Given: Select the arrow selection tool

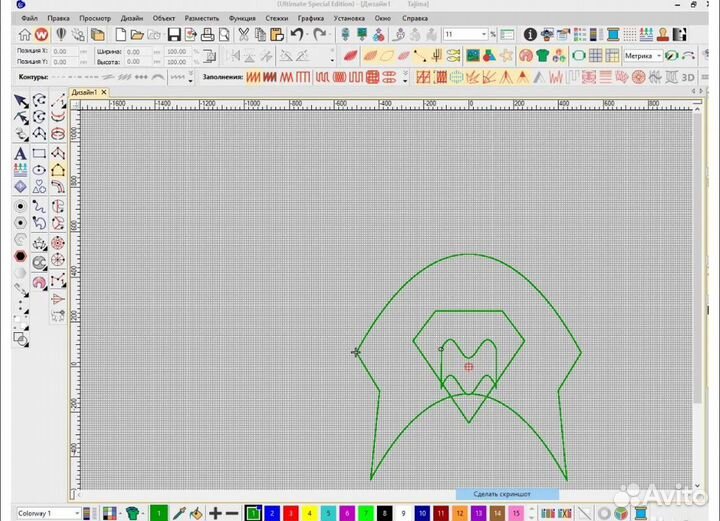Looking at the screenshot, I should pos(21,101).
